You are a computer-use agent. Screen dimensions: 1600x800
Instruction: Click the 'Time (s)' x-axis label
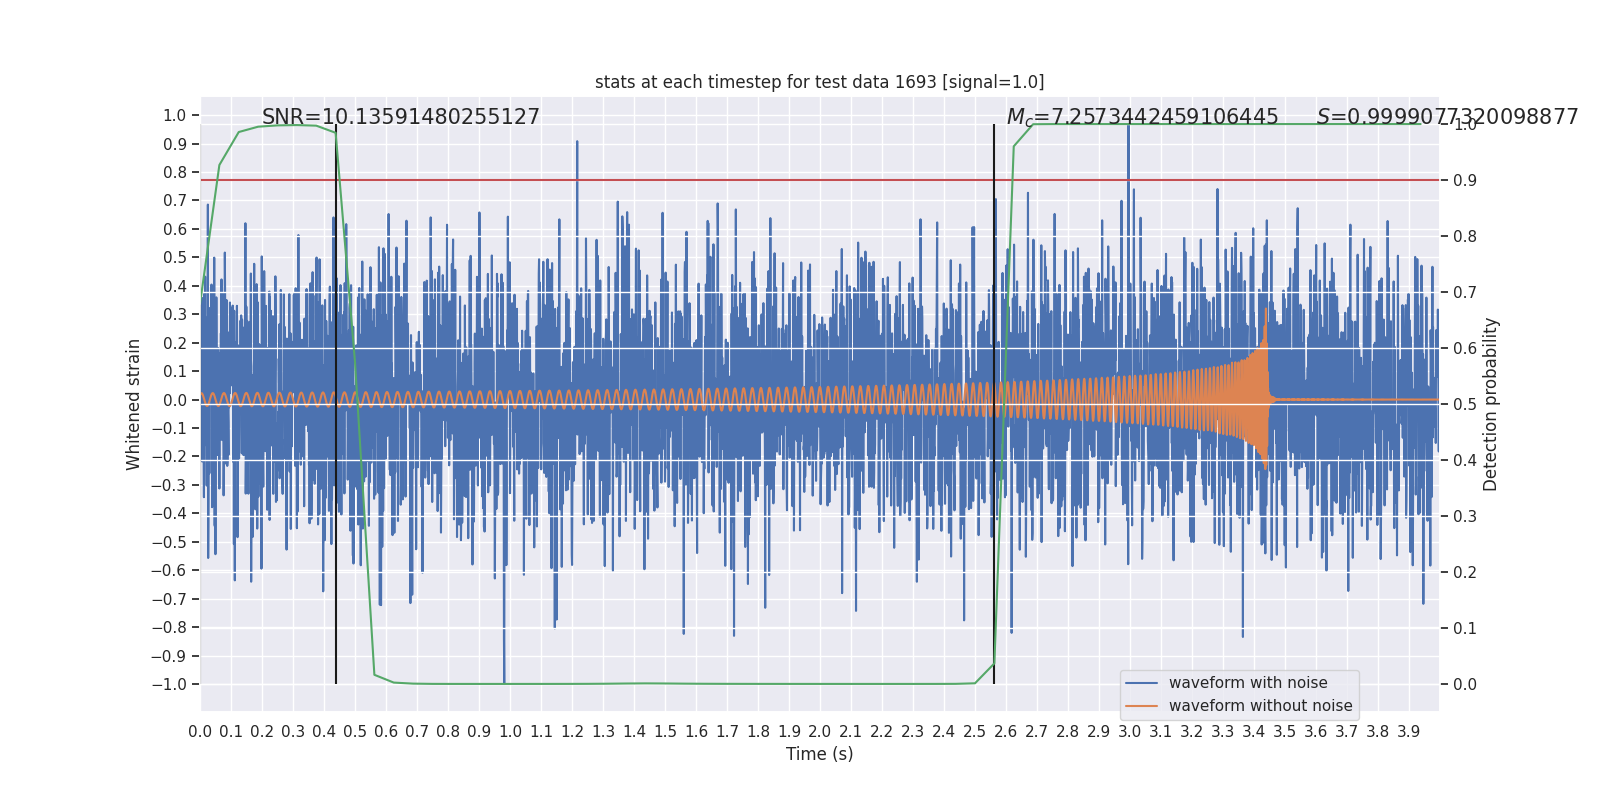pos(819,754)
